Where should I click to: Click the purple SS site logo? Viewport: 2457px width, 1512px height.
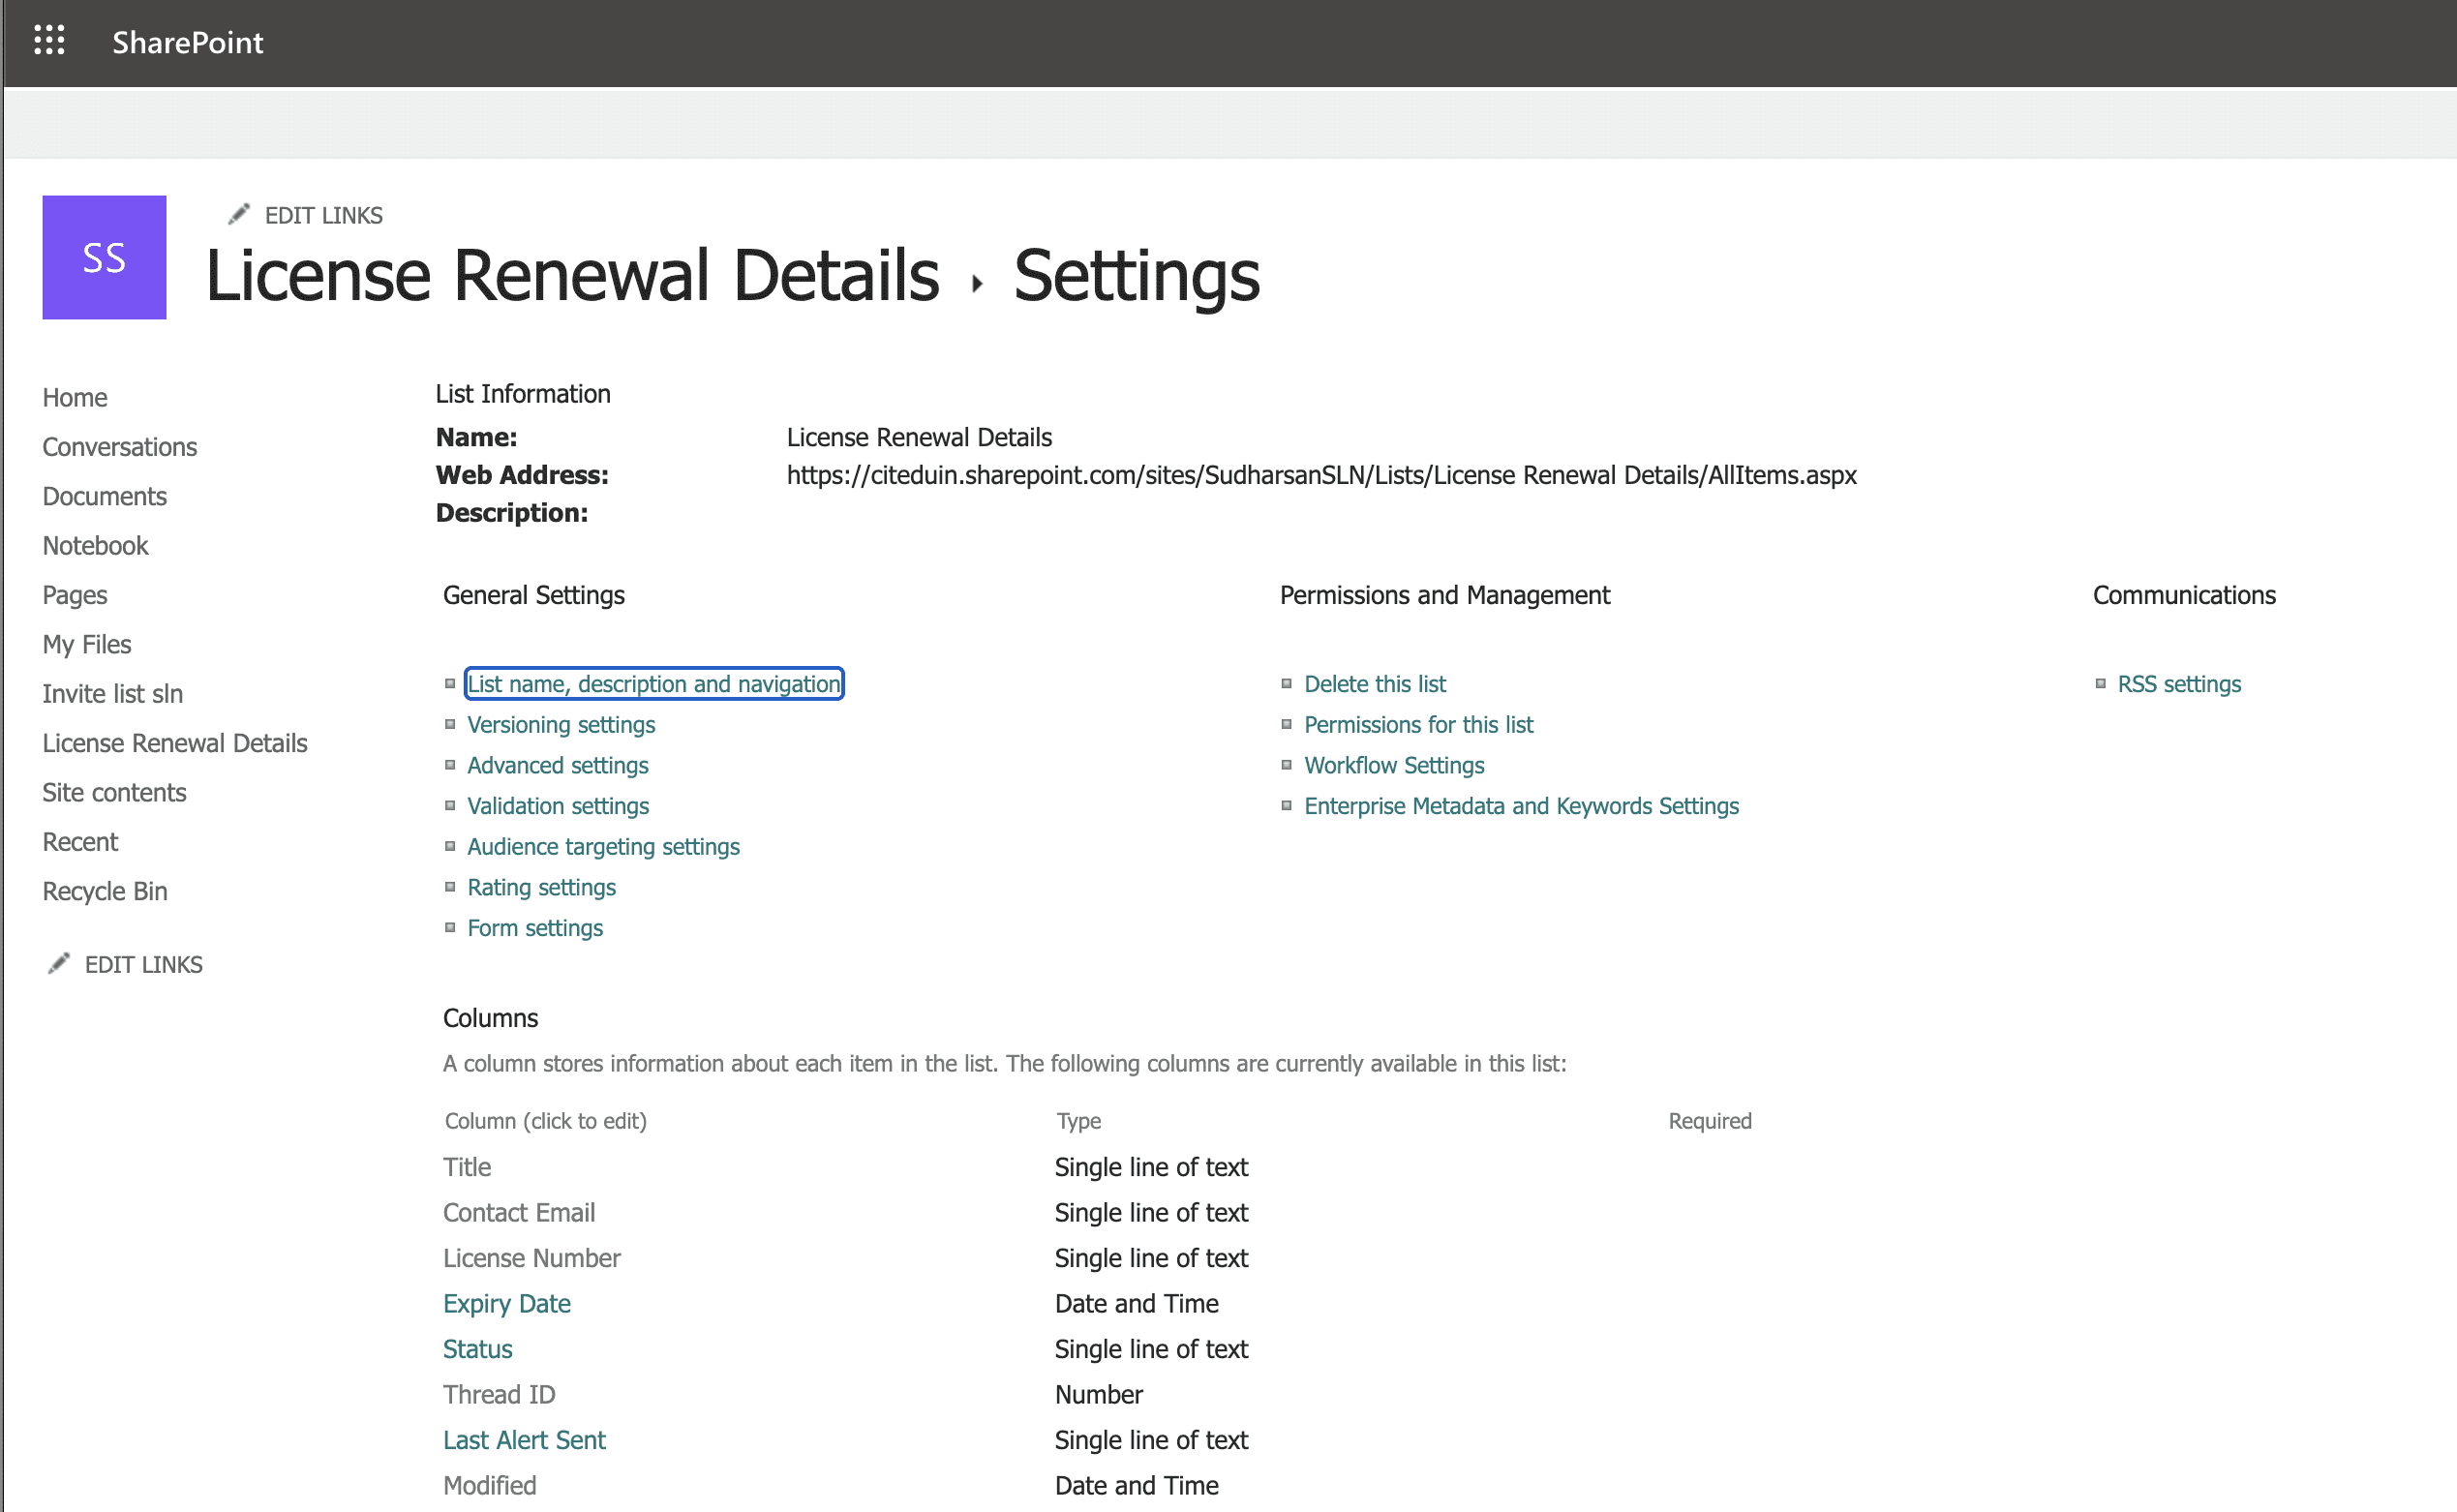pos(104,257)
